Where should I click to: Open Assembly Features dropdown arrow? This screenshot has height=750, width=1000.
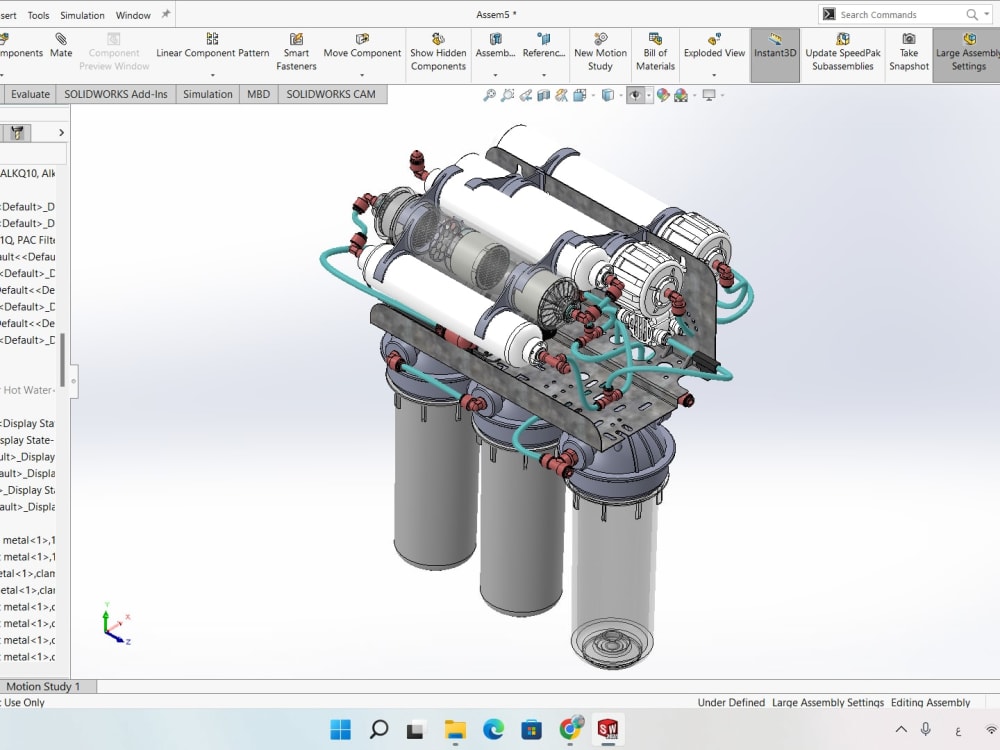[496, 75]
